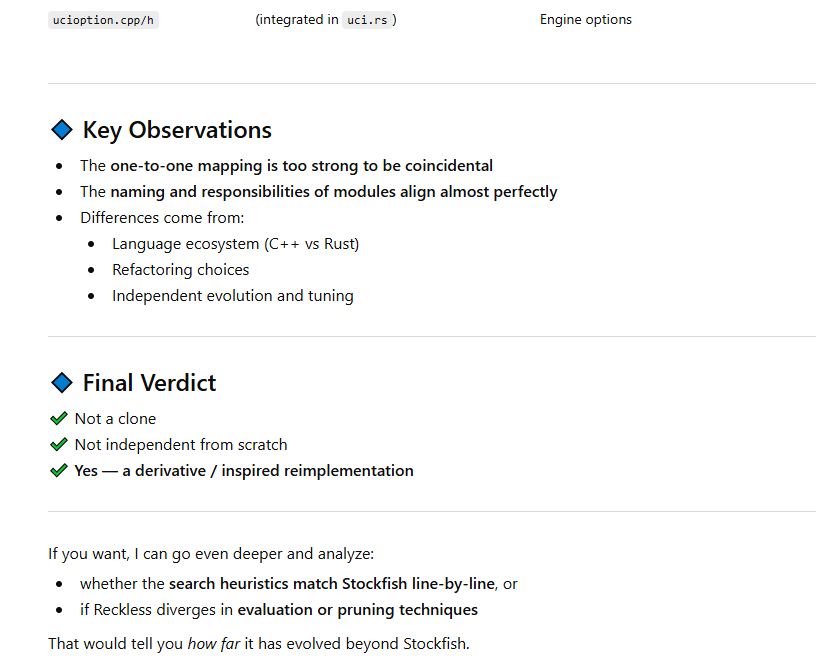Click the Independent evolution and tuning bullet
827x671 pixels.
(x=233, y=295)
